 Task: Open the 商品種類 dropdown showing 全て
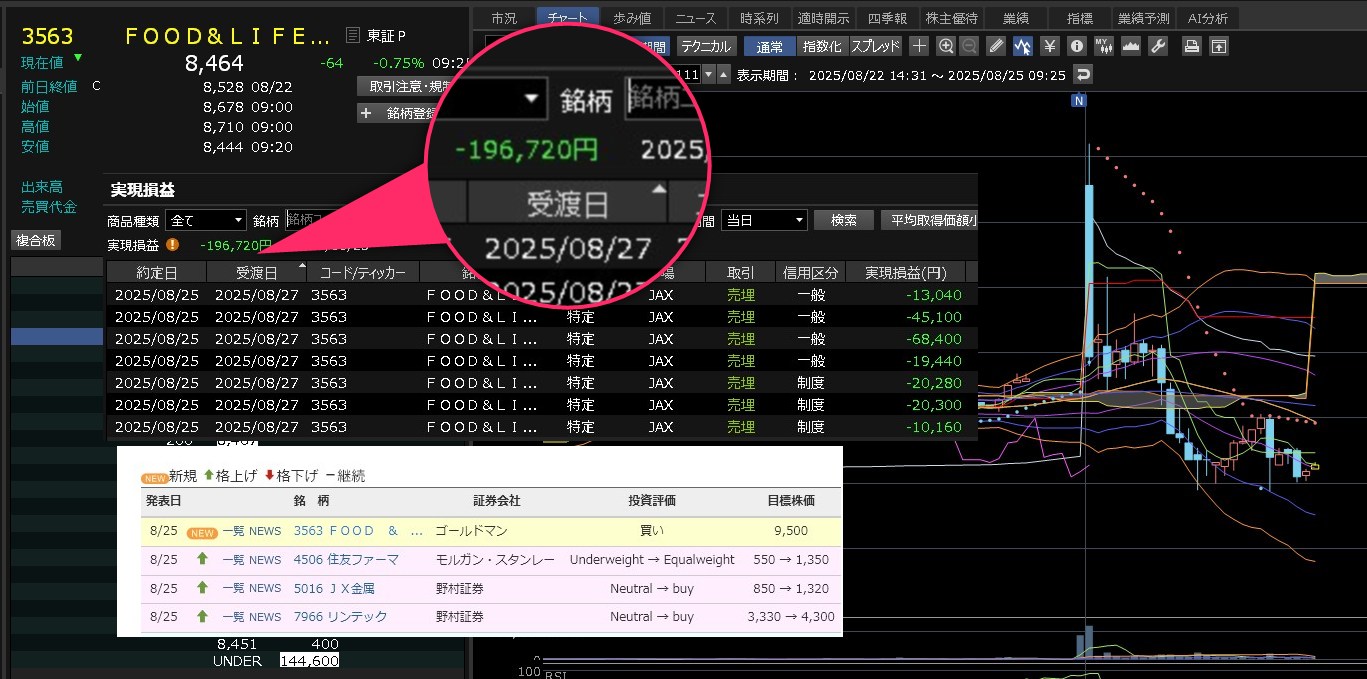207,220
